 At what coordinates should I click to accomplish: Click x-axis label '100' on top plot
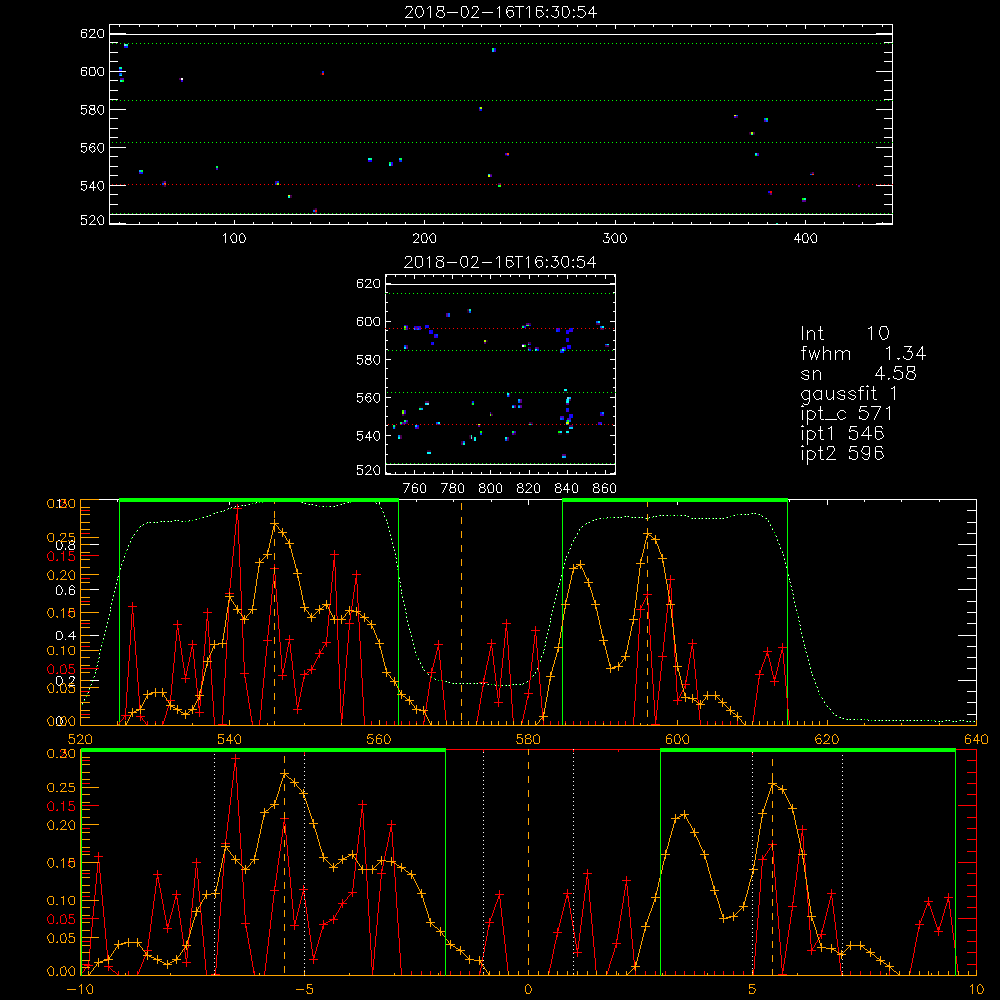coord(234,239)
